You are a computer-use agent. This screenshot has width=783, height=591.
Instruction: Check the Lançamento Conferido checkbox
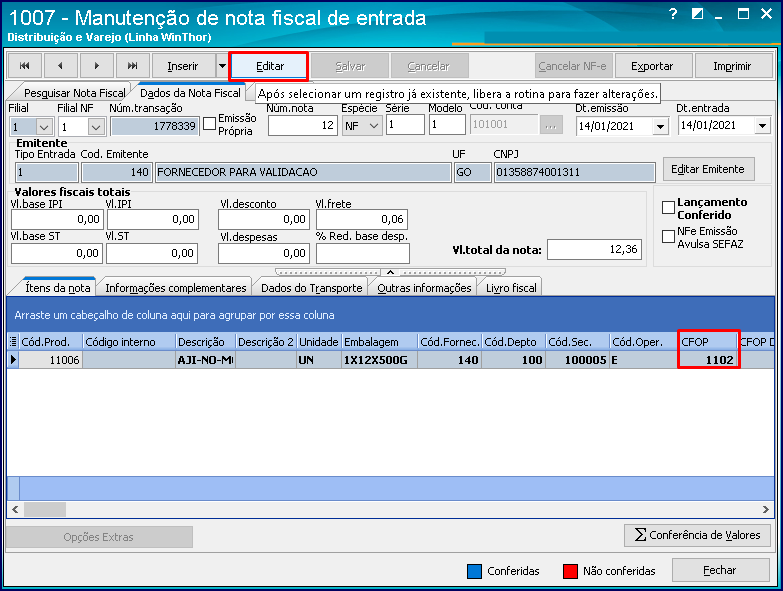click(x=668, y=208)
